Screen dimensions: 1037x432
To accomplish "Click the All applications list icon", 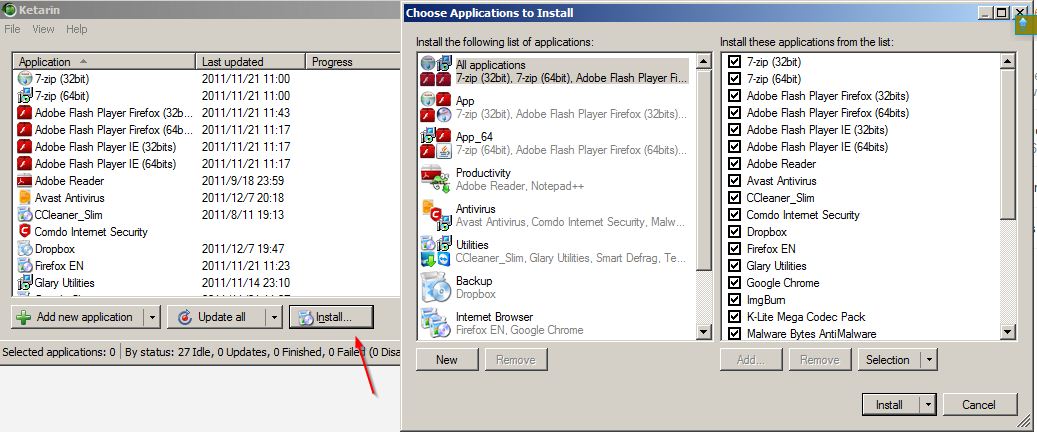I will click(x=436, y=71).
